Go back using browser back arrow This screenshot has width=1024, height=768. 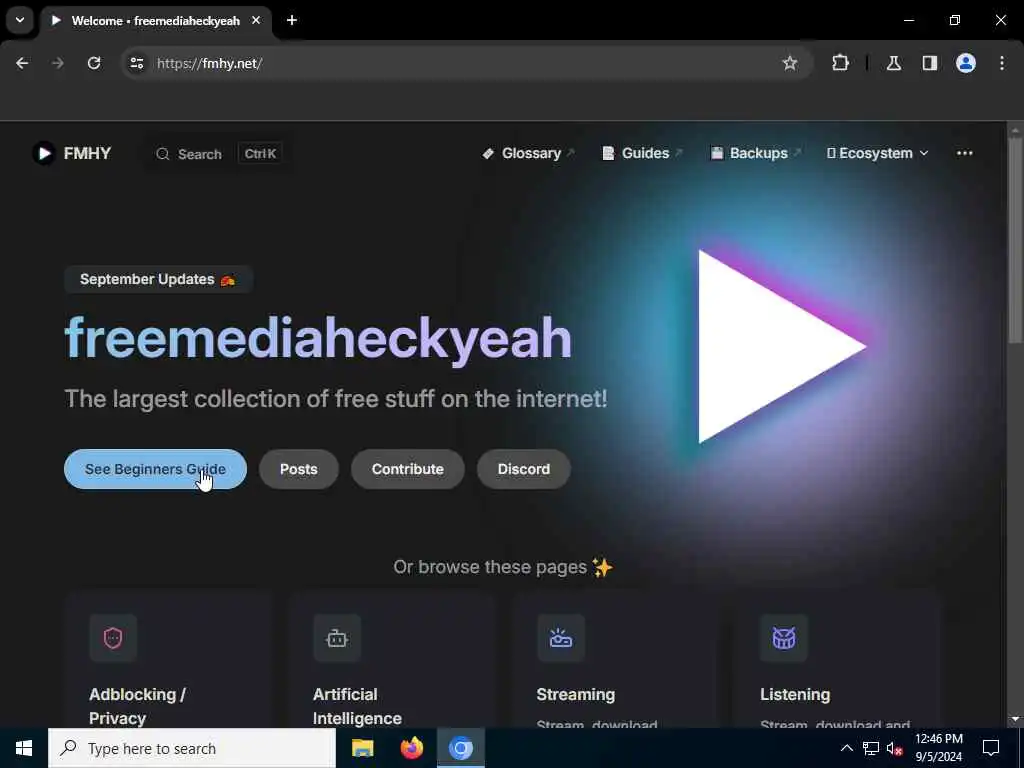22,63
